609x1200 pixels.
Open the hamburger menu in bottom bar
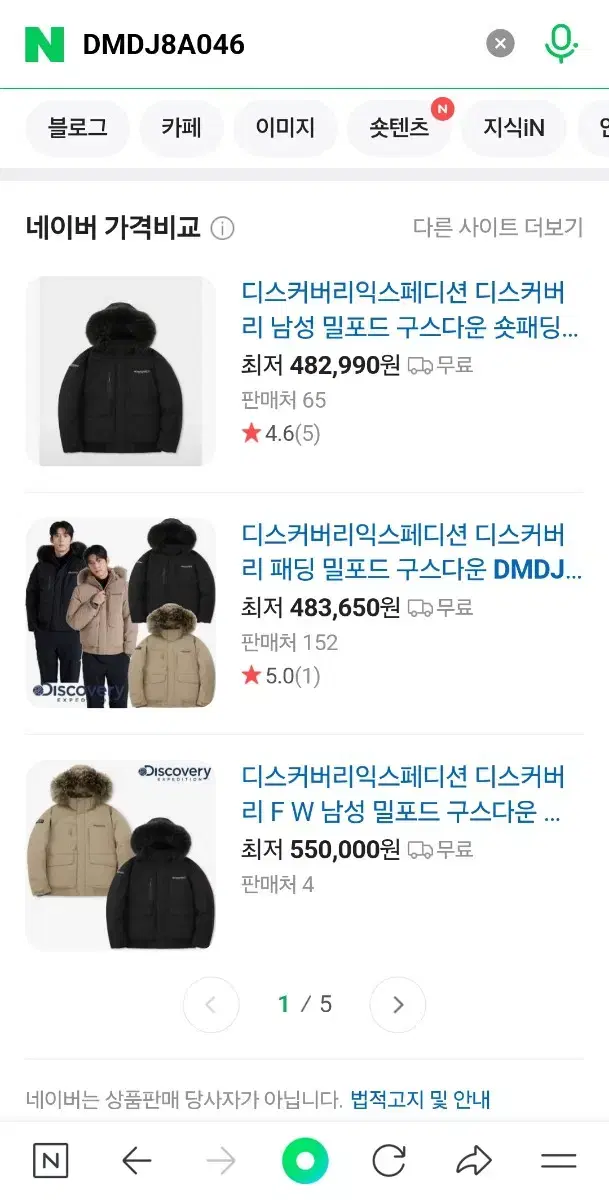pyautogui.click(x=558, y=1160)
